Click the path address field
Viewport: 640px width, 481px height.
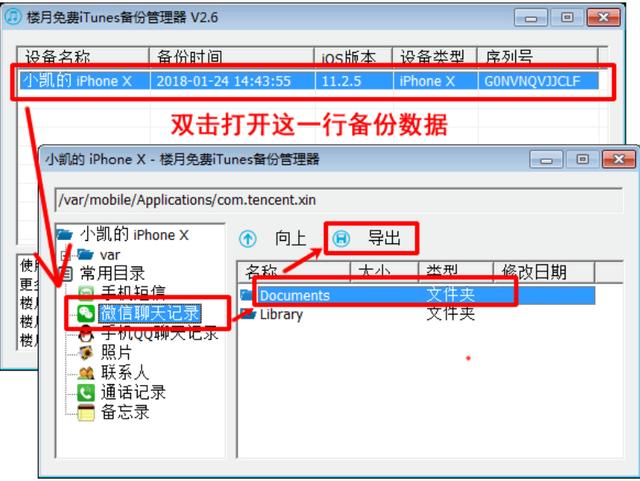[338, 200]
